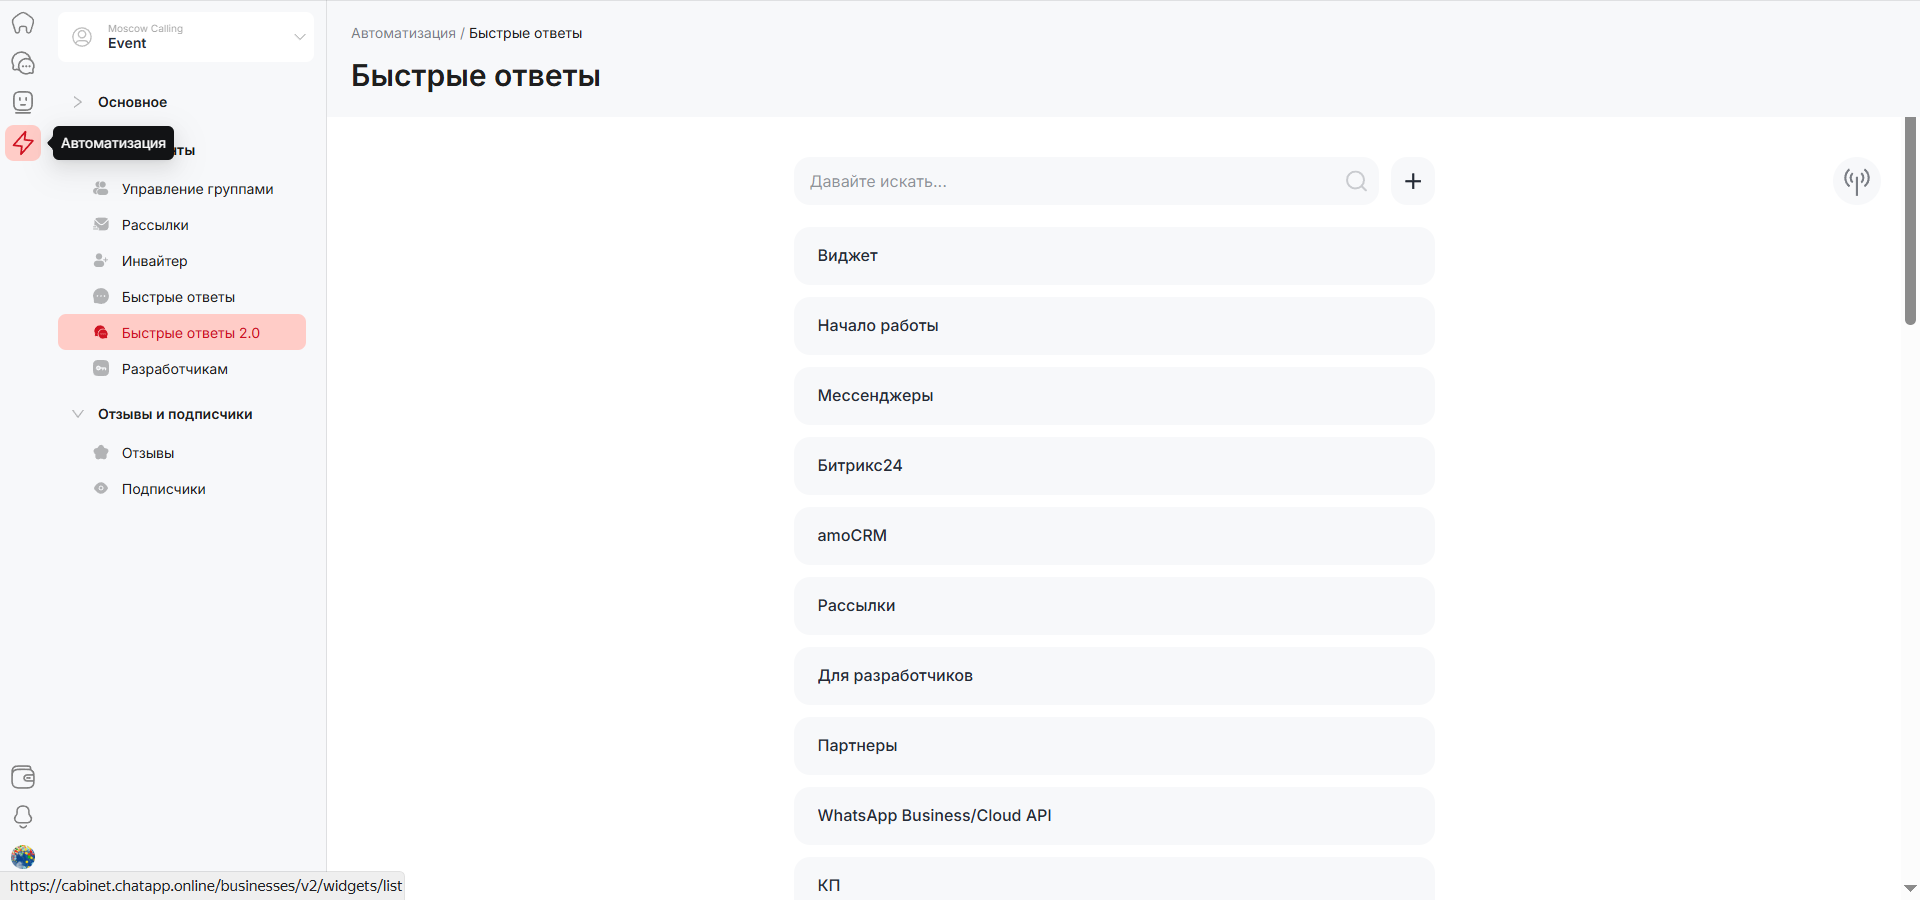Image resolution: width=1920 pixels, height=900 pixels.
Task: Expand the Основное section
Action: click(132, 102)
